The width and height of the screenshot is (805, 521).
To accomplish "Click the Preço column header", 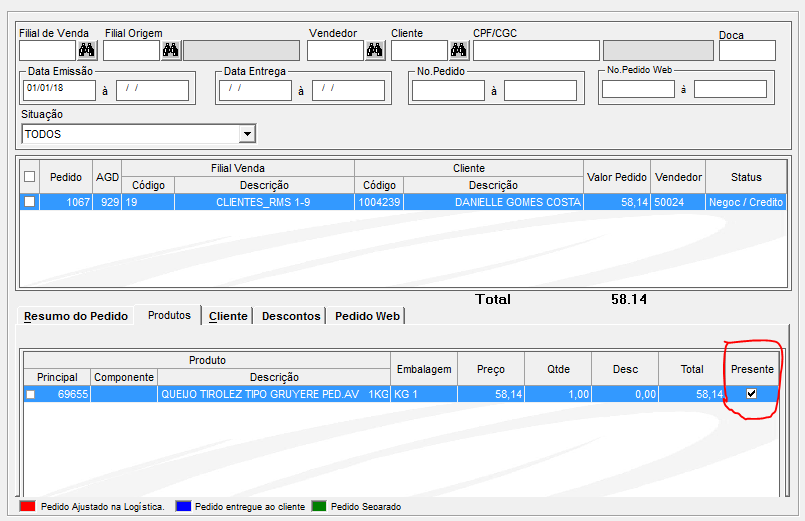I will pos(491,369).
